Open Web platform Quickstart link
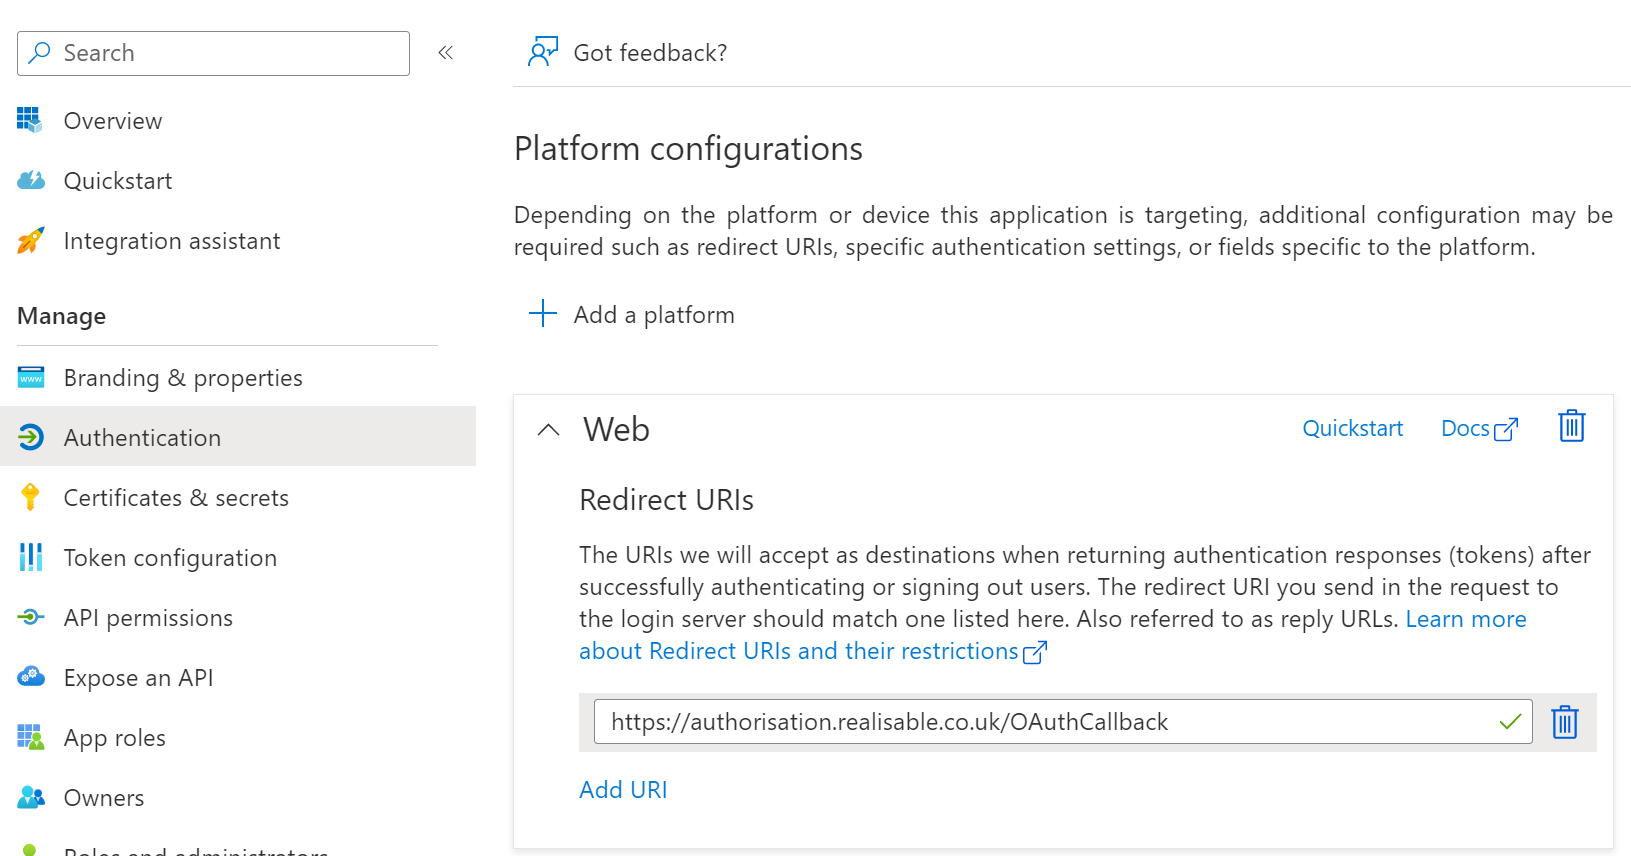Screen dimensions: 1631x856 click(1352, 429)
